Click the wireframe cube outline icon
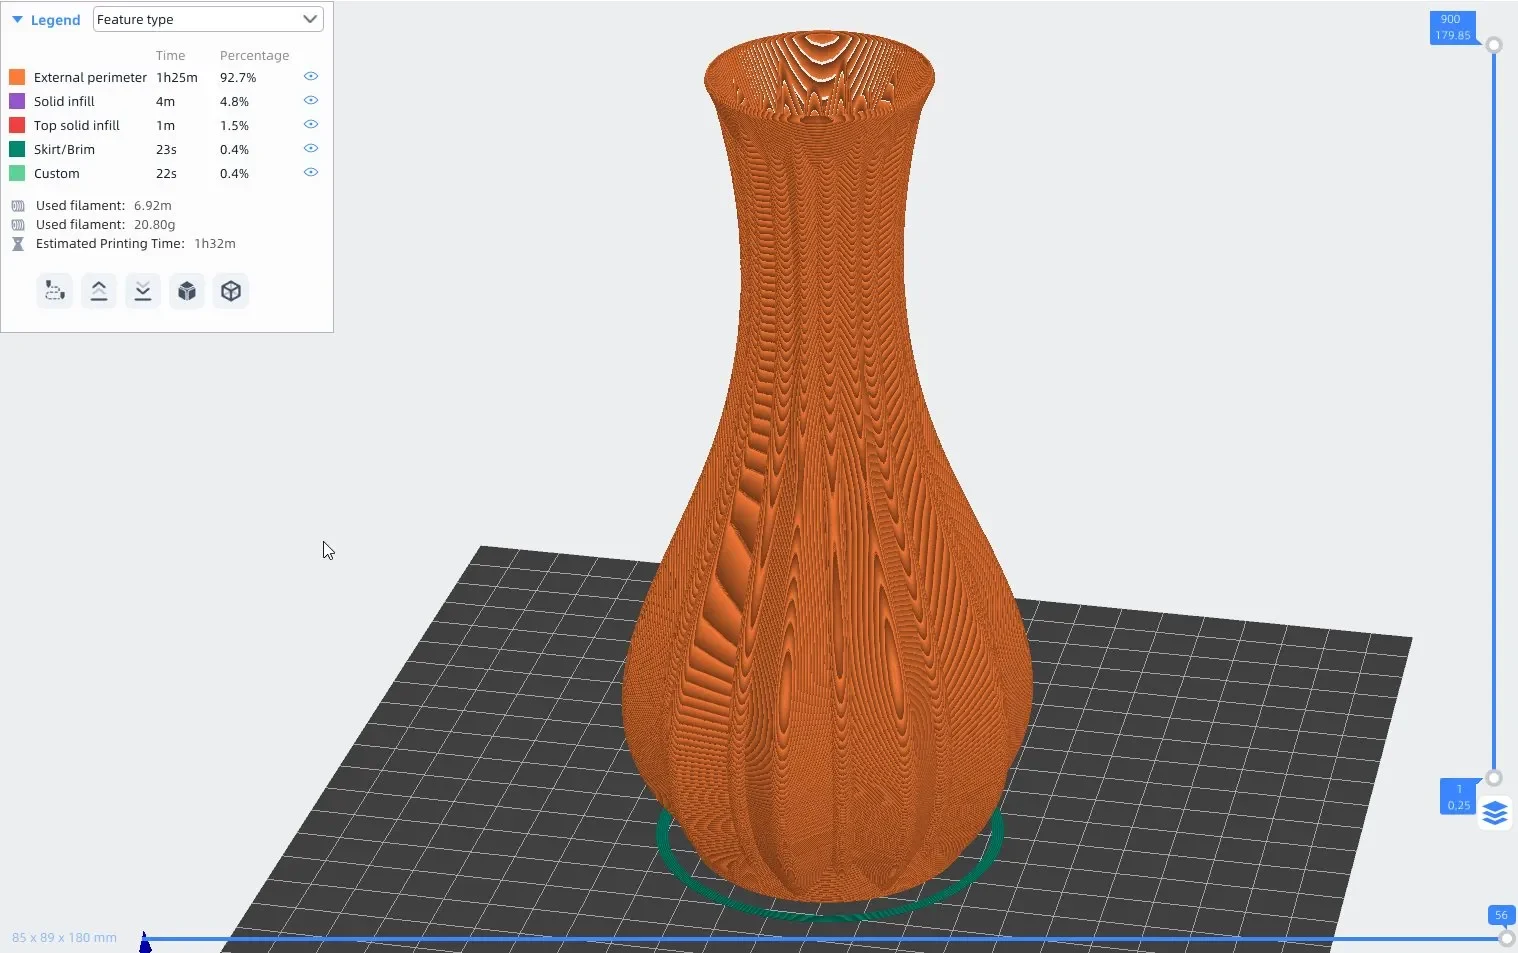1518x953 pixels. [231, 291]
